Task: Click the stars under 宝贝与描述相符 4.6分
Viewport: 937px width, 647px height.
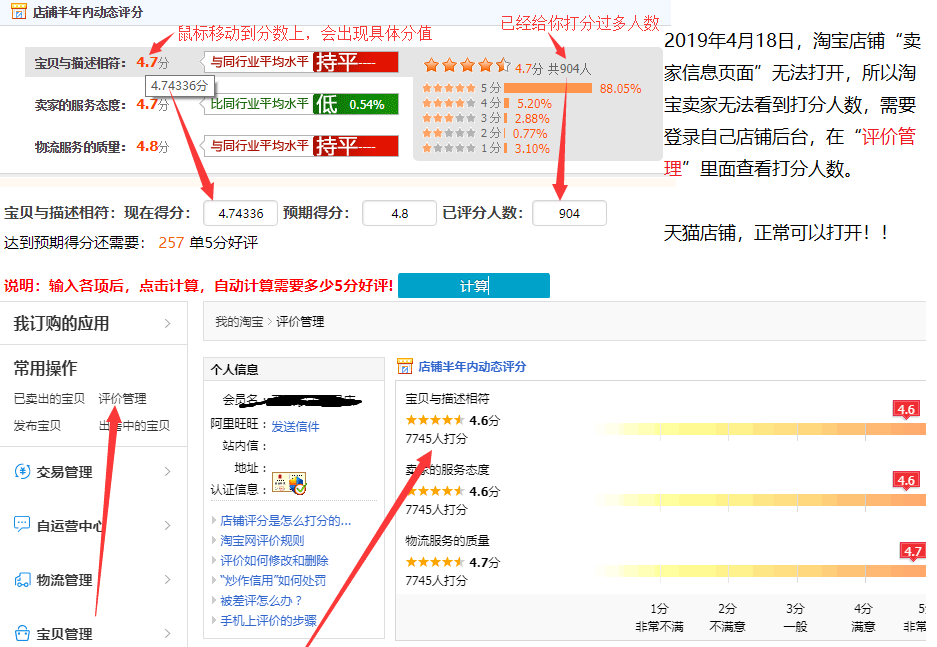Action: [x=434, y=420]
